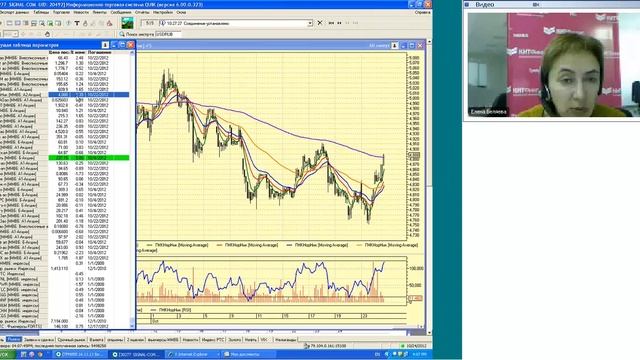Click the candlestick price chart area
Viewport: 640px width, 360px height.
[271, 146]
